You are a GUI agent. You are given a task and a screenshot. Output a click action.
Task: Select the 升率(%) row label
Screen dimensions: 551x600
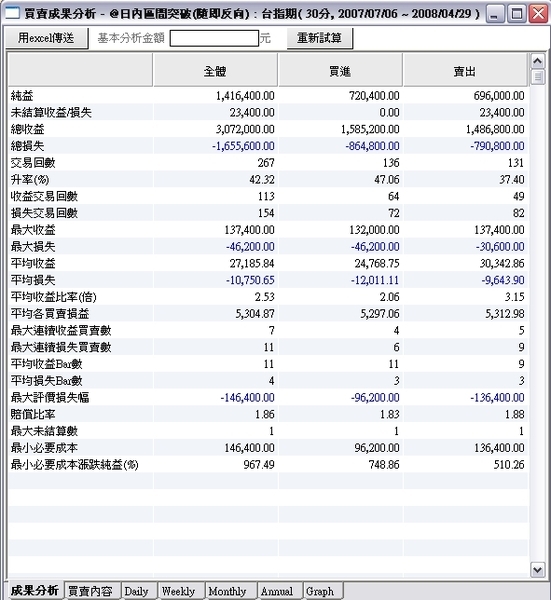click(30, 179)
